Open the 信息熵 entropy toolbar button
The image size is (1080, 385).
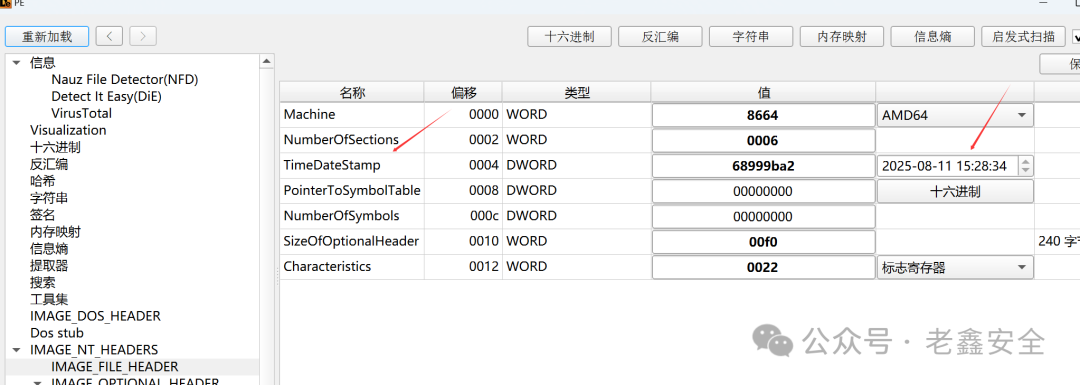933,37
